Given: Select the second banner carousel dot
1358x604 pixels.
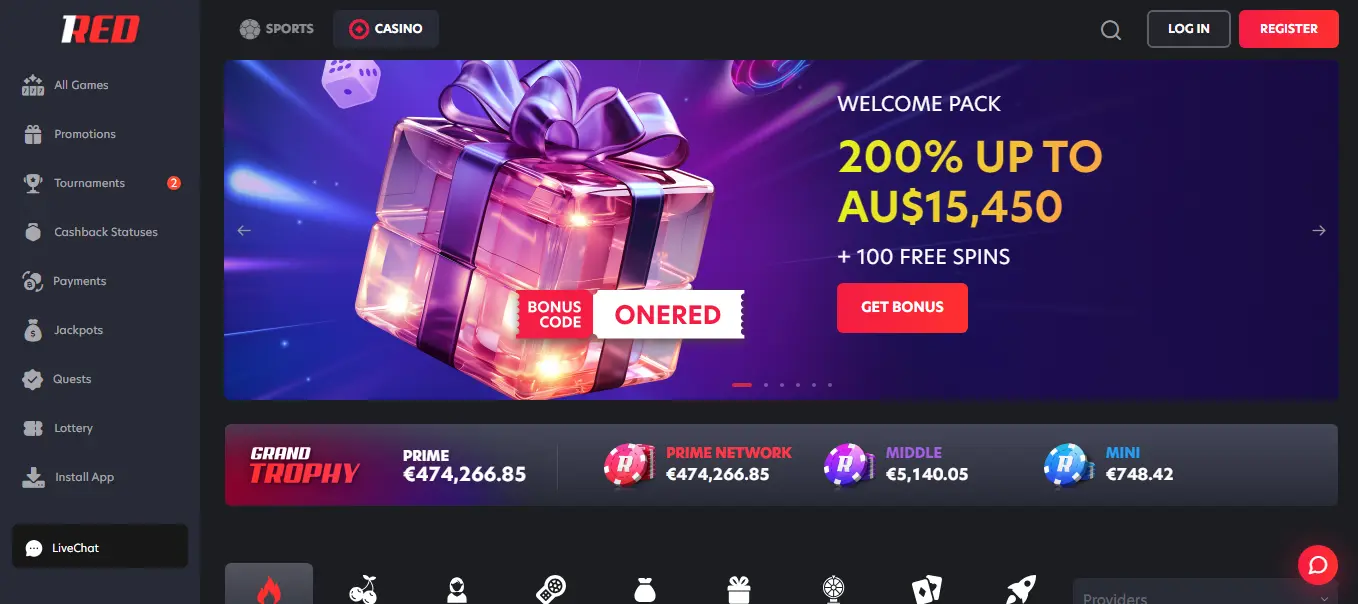Looking at the screenshot, I should pyautogui.click(x=766, y=385).
